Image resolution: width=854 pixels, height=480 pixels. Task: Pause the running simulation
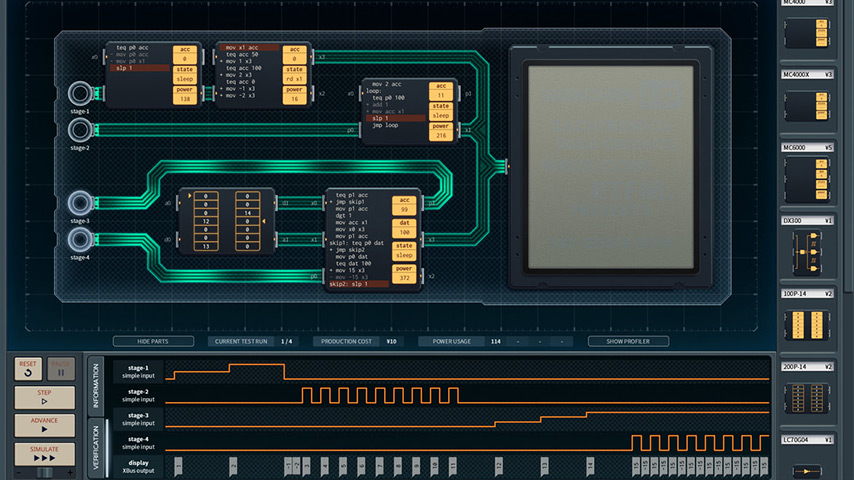tap(60, 368)
